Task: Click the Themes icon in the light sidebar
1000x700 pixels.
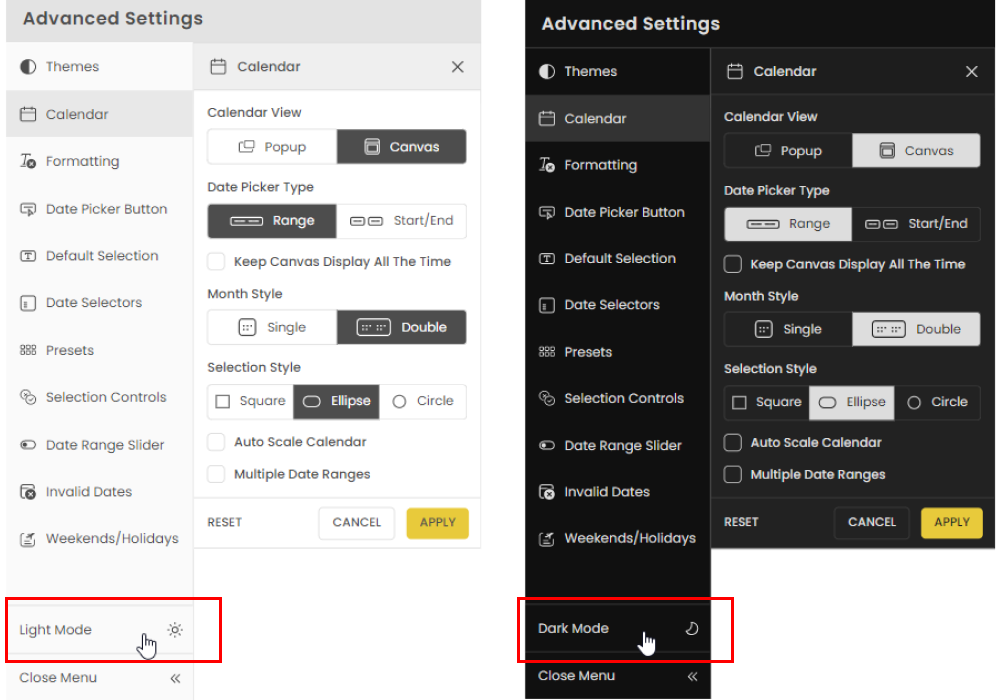Action: [x=28, y=67]
